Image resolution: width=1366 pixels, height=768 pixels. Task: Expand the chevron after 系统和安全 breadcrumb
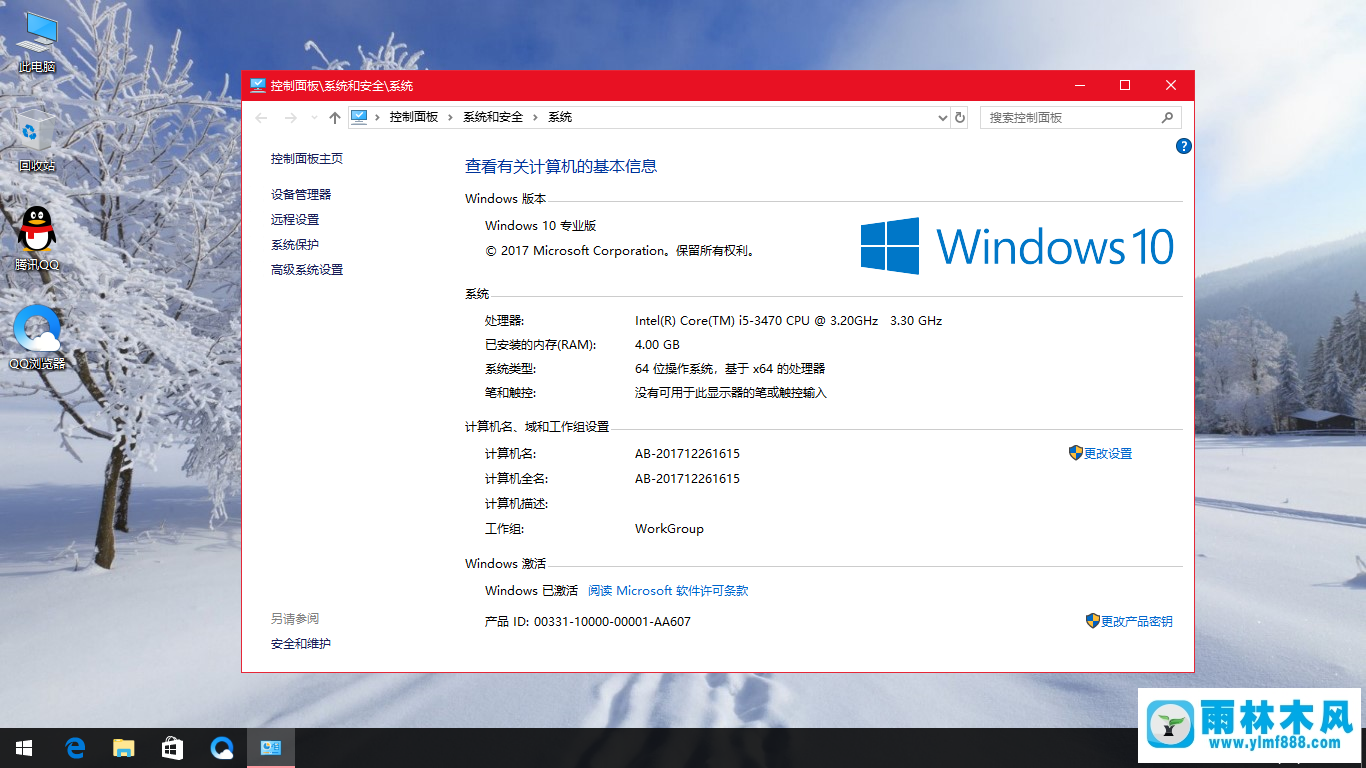click(x=536, y=118)
